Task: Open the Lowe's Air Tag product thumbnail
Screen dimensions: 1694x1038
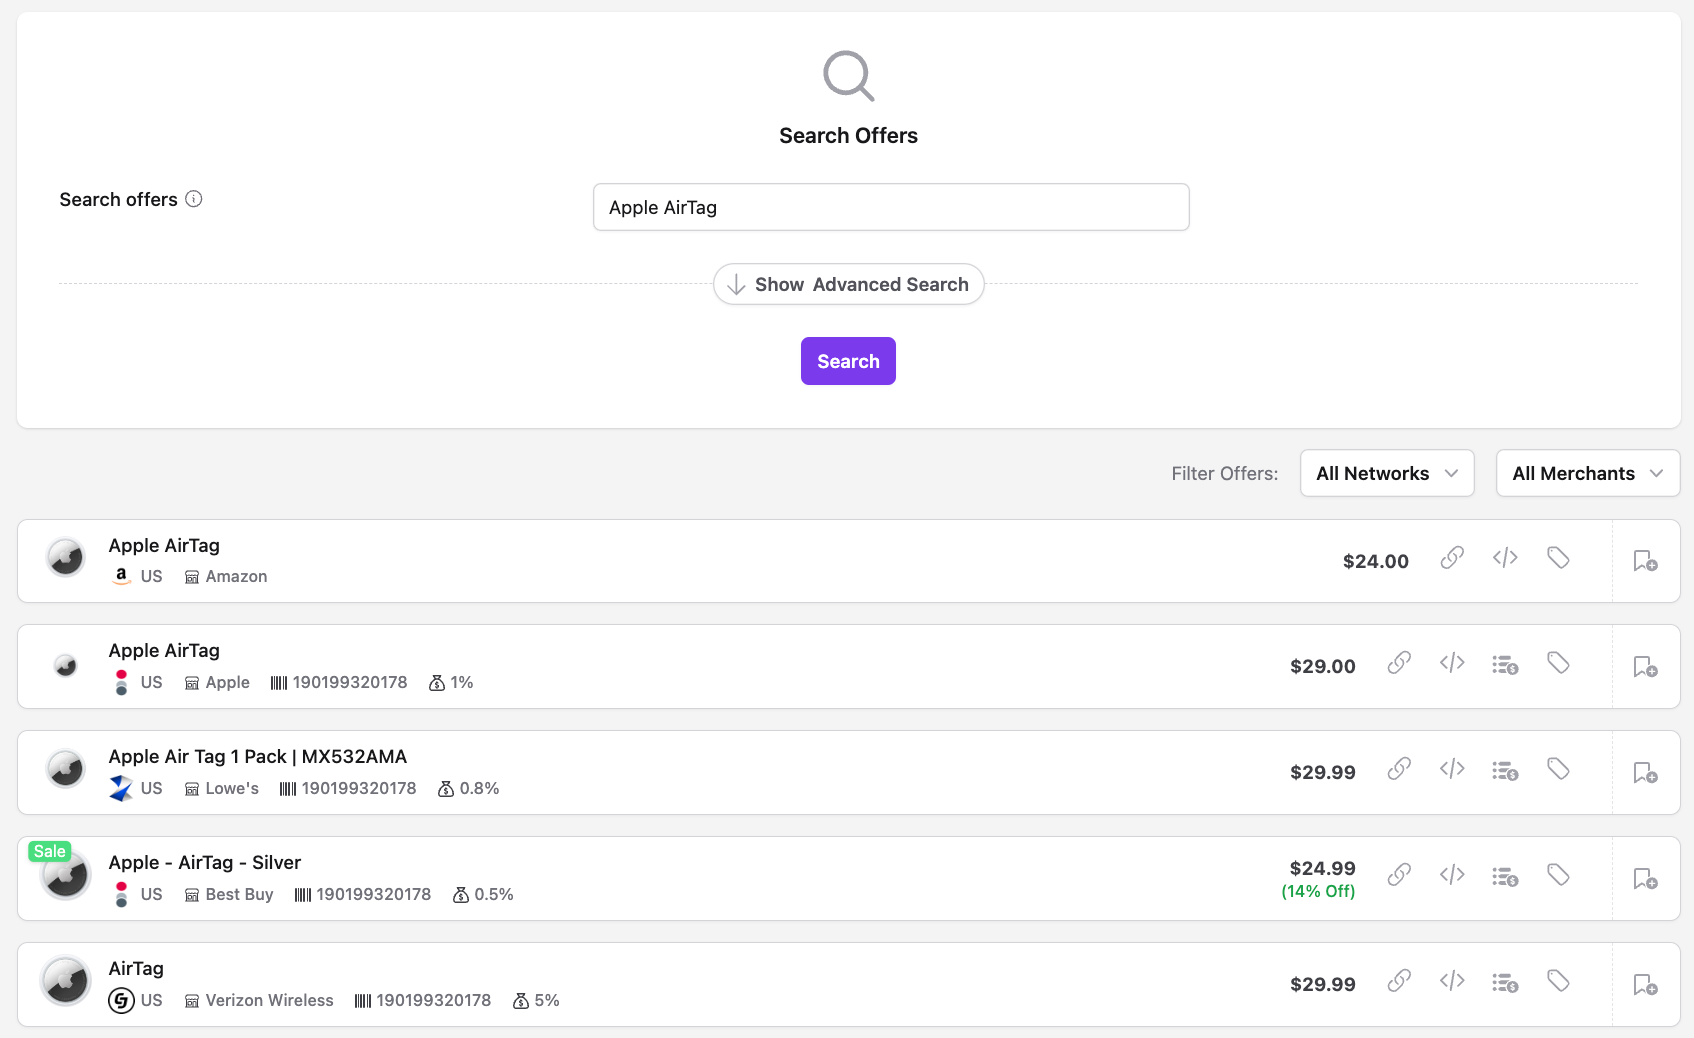Action: [x=66, y=769]
